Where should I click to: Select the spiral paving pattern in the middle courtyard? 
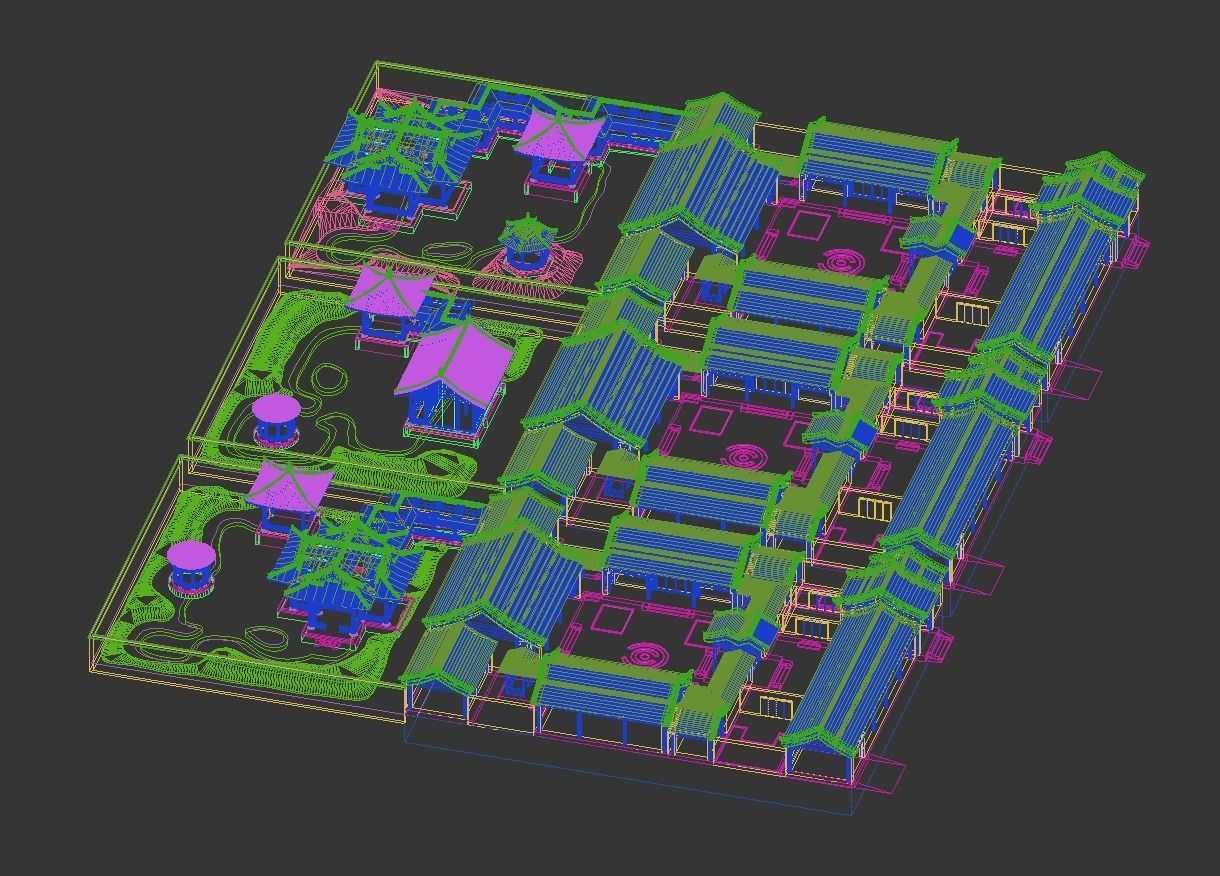pyautogui.click(x=746, y=458)
